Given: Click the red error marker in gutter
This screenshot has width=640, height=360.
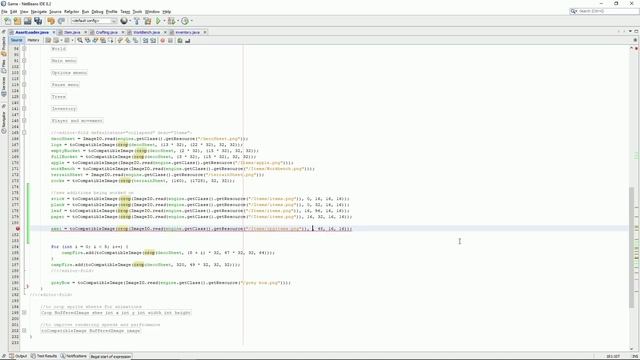Looking at the screenshot, I should [x=18, y=229].
